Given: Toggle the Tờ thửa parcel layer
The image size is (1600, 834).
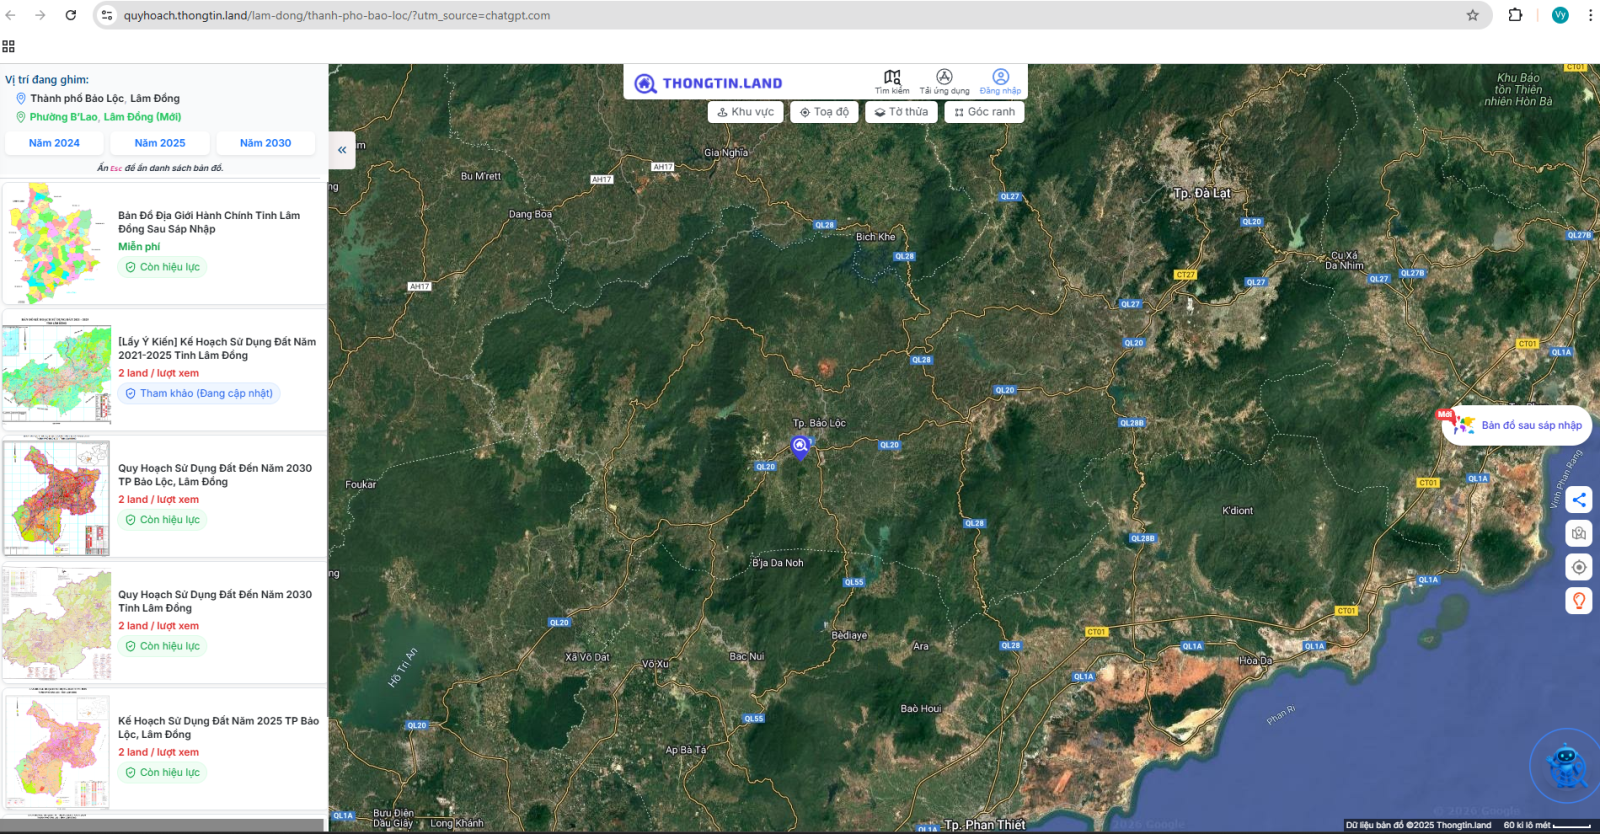Looking at the screenshot, I should point(901,112).
